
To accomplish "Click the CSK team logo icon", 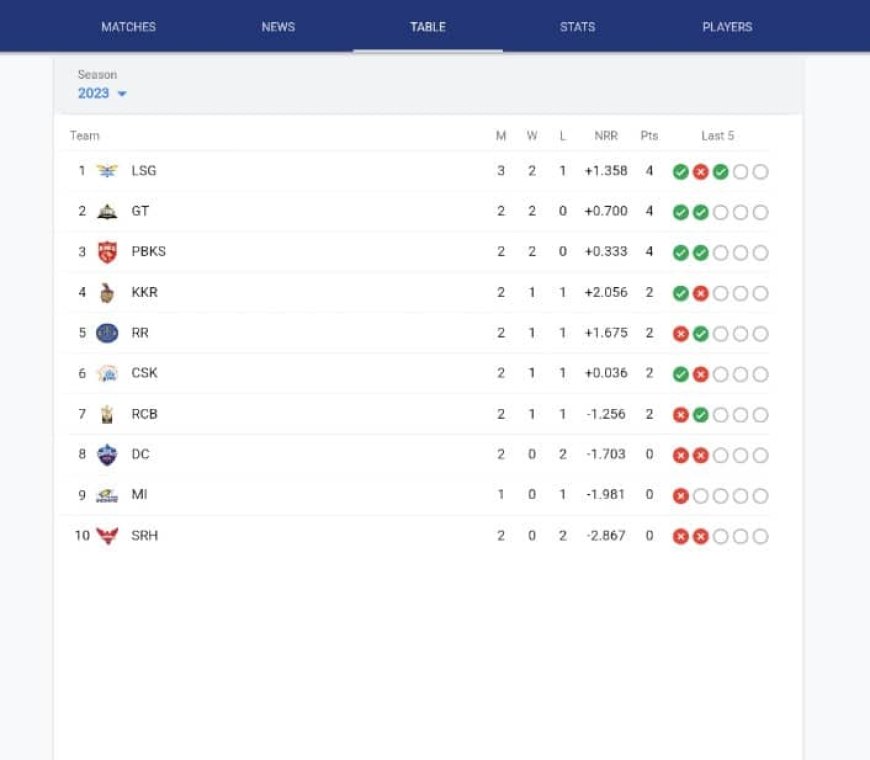I will pyautogui.click(x=107, y=374).
